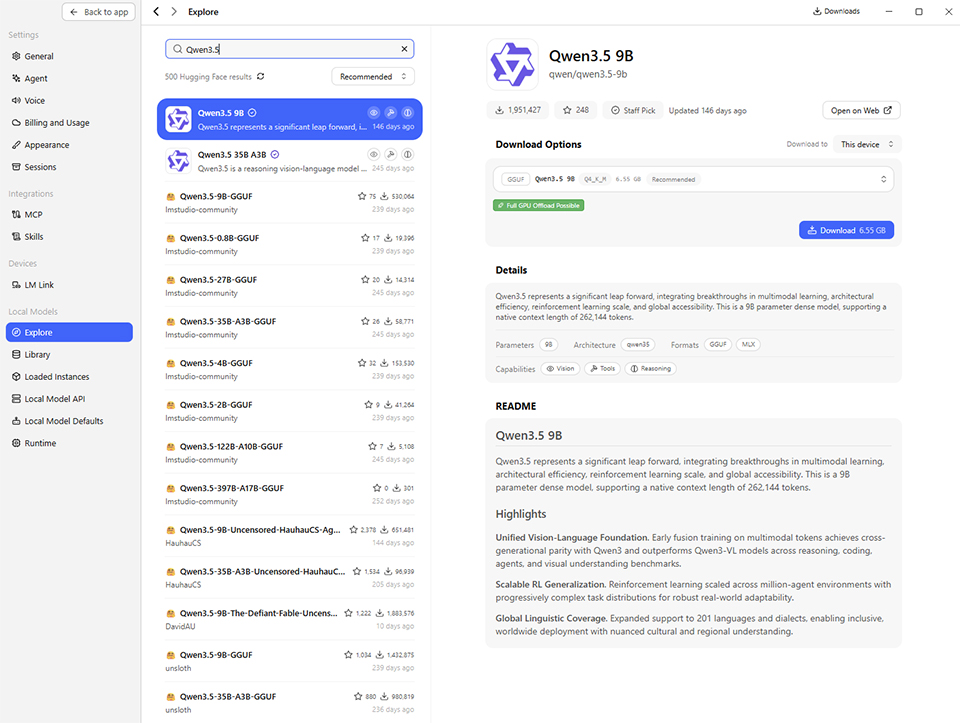Click the reasoning icon on selected Qwen3.5 9B row

click(x=408, y=113)
